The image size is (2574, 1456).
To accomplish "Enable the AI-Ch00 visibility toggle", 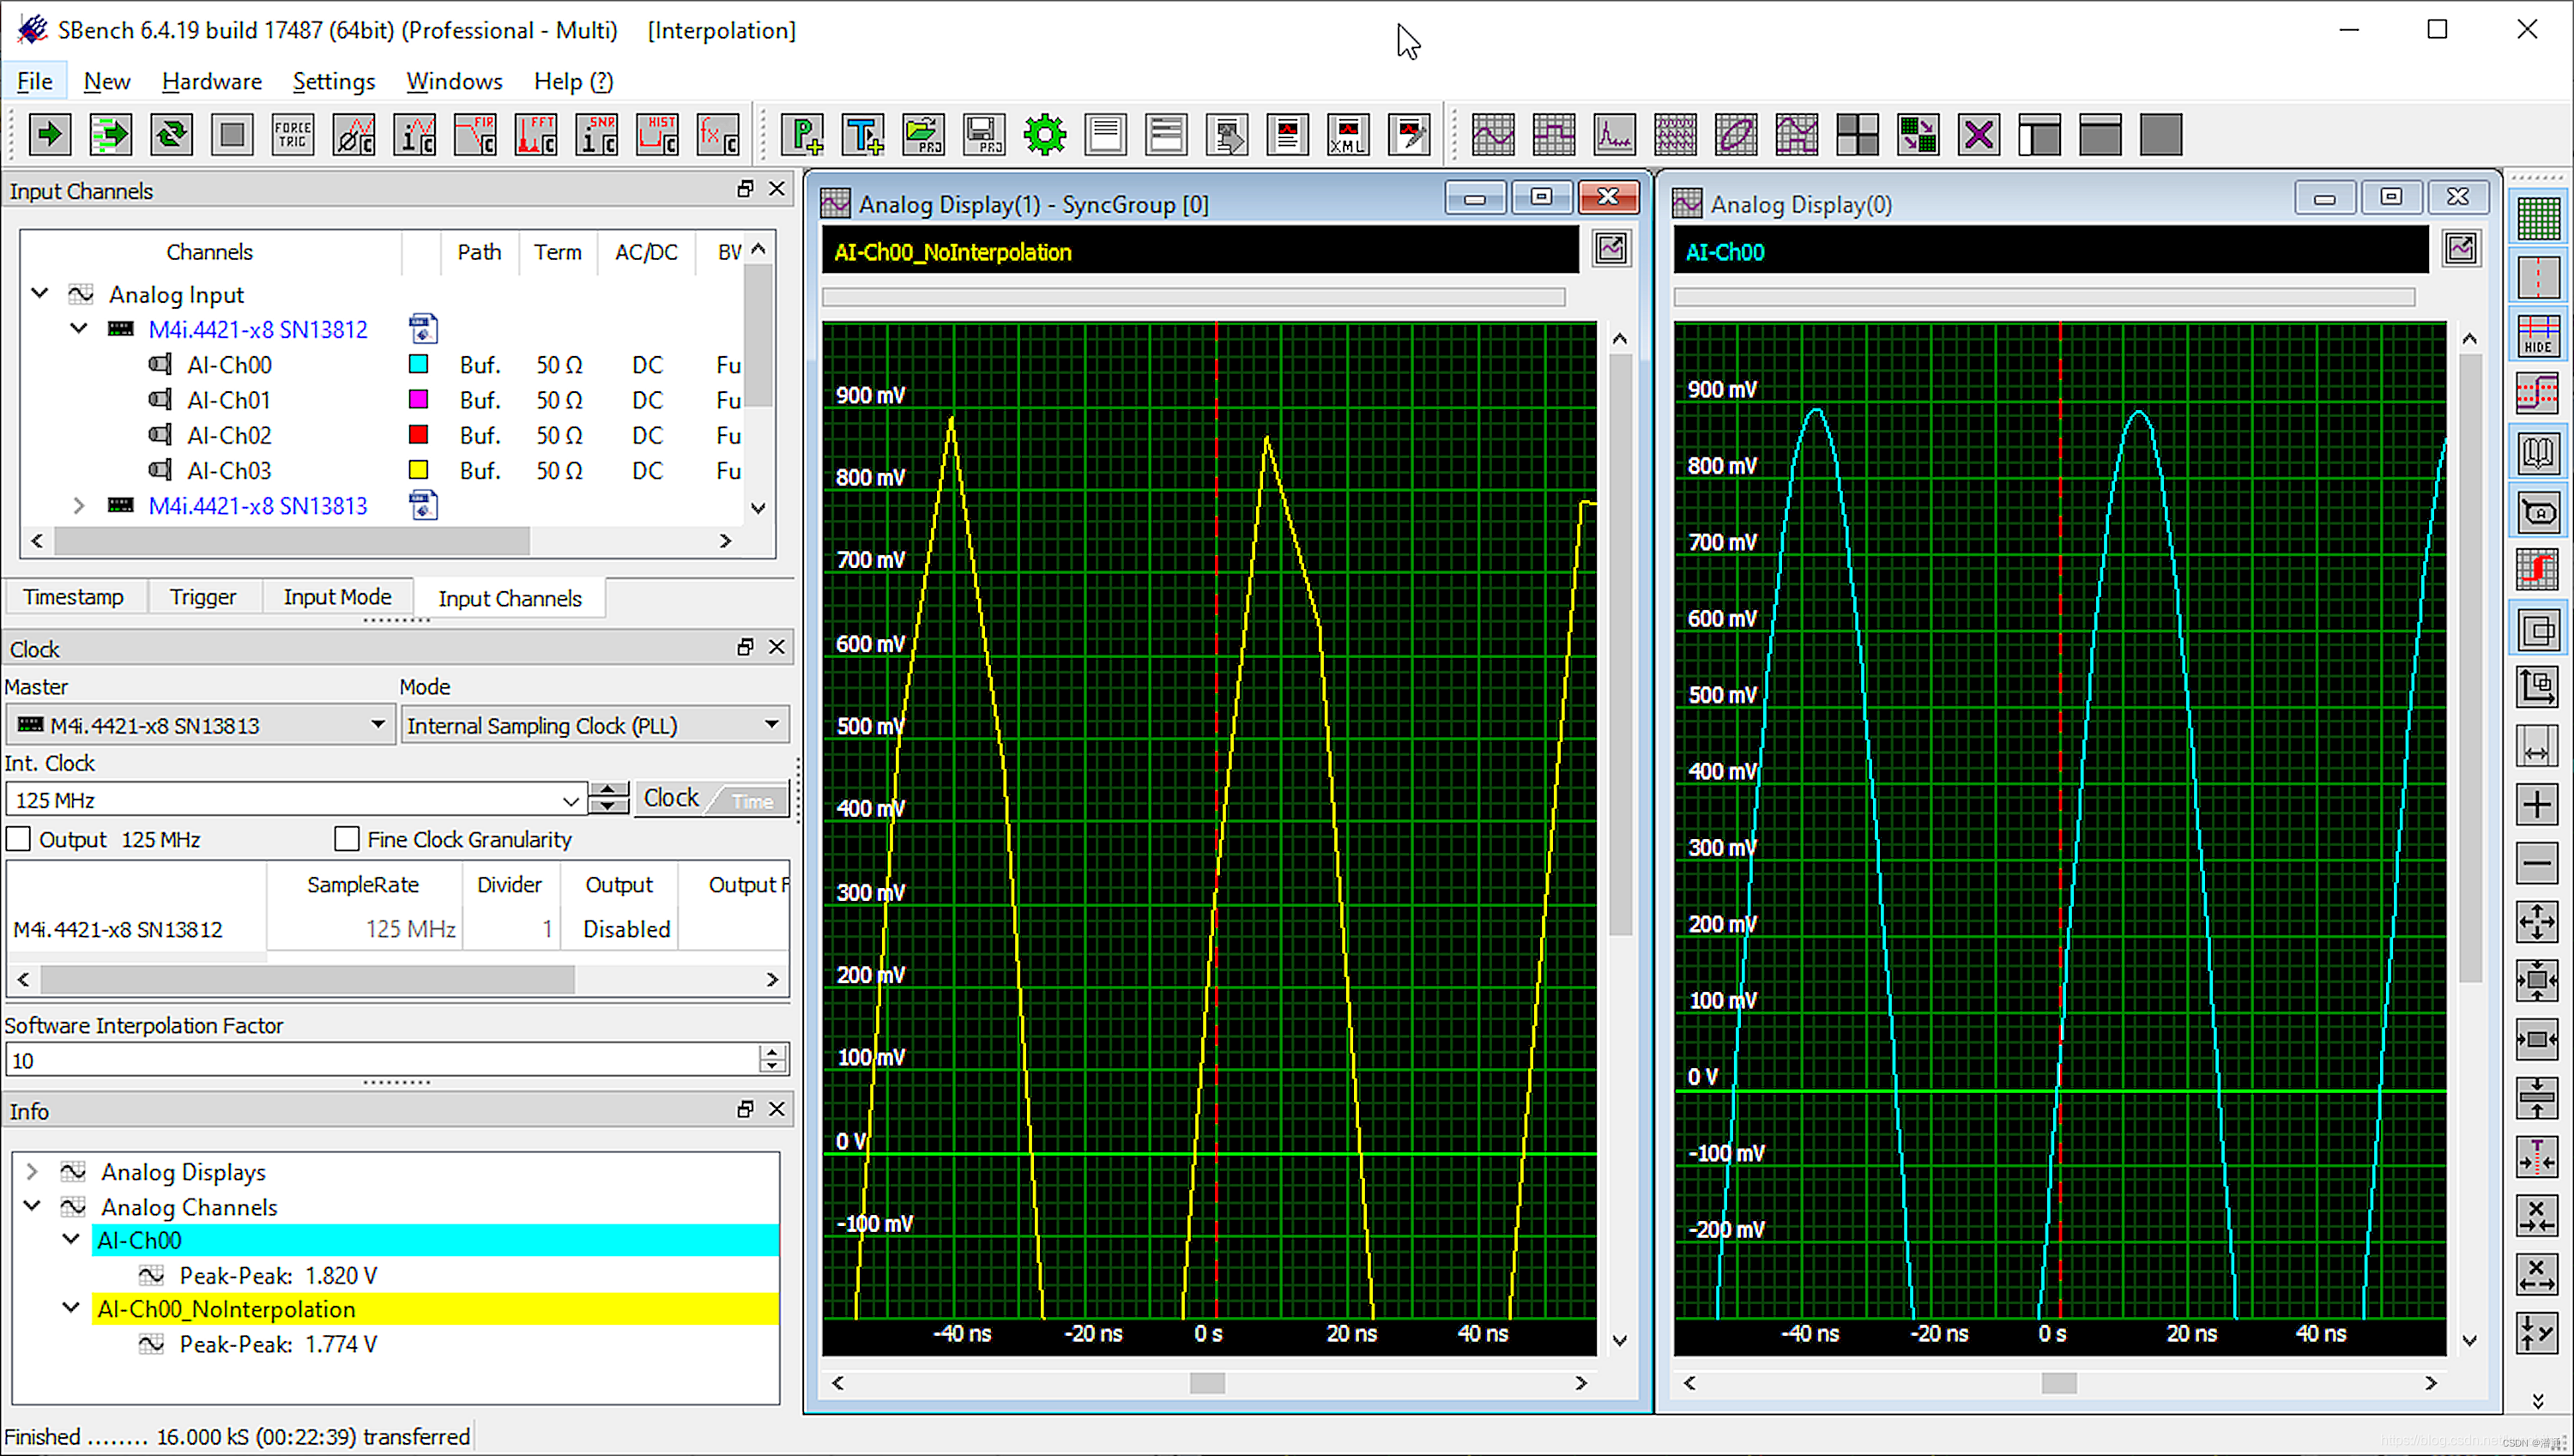I will point(417,364).
